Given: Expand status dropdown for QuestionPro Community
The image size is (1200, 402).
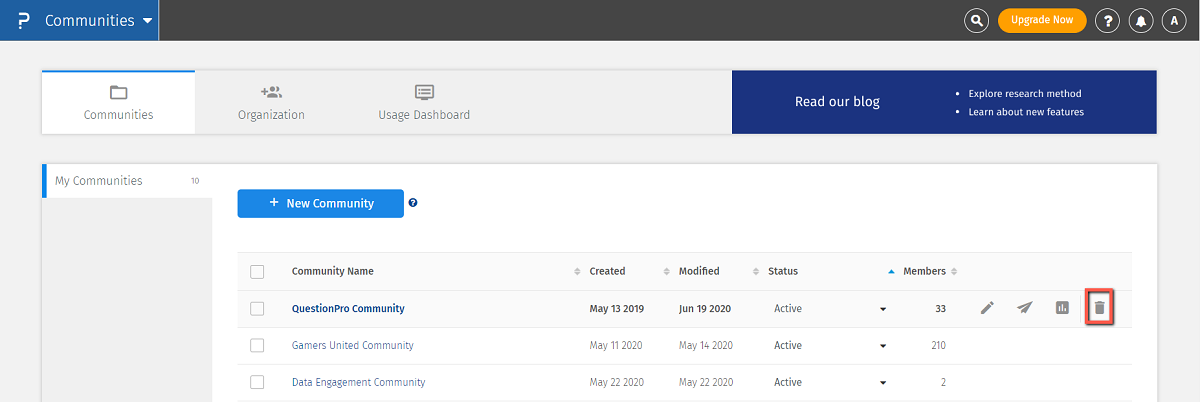Looking at the screenshot, I should [x=883, y=309].
